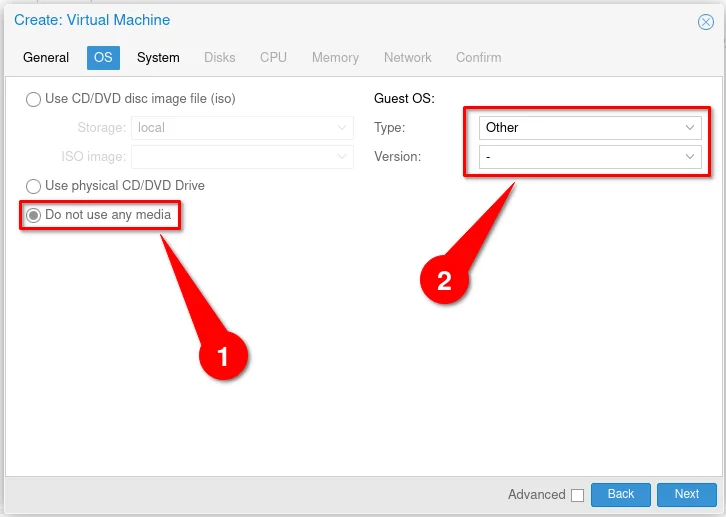
Task: Open the System tab
Action: (158, 57)
